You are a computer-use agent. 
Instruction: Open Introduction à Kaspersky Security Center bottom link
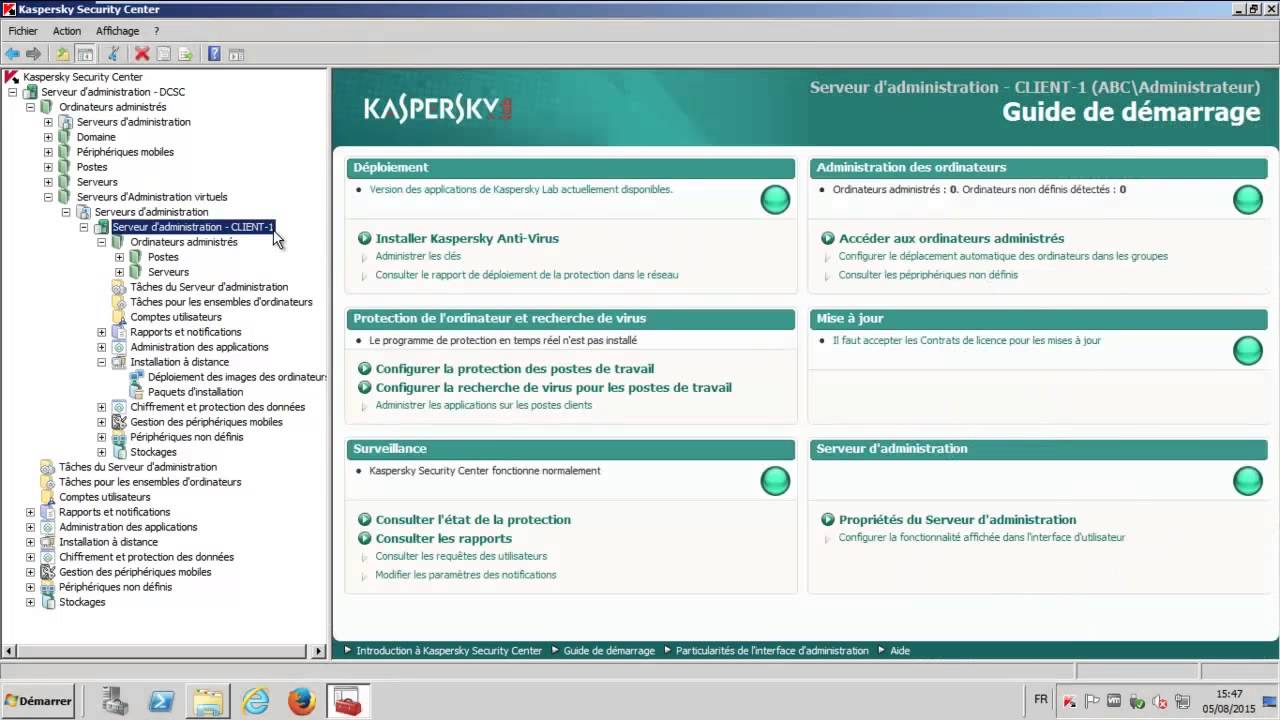pyautogui.click(x=449, y=651)
